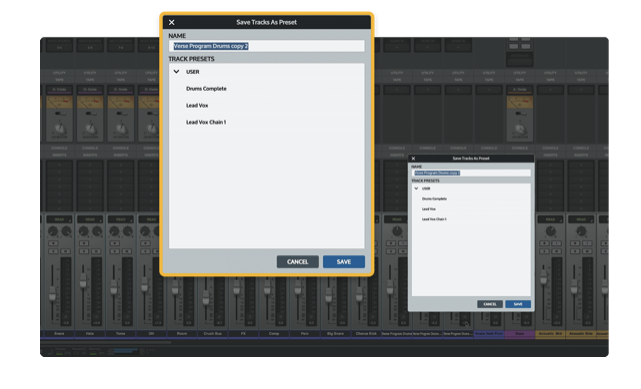Click the NAME field in the small dialog
Viewport: 641px width, 389px height.
[x=471, y=173]
